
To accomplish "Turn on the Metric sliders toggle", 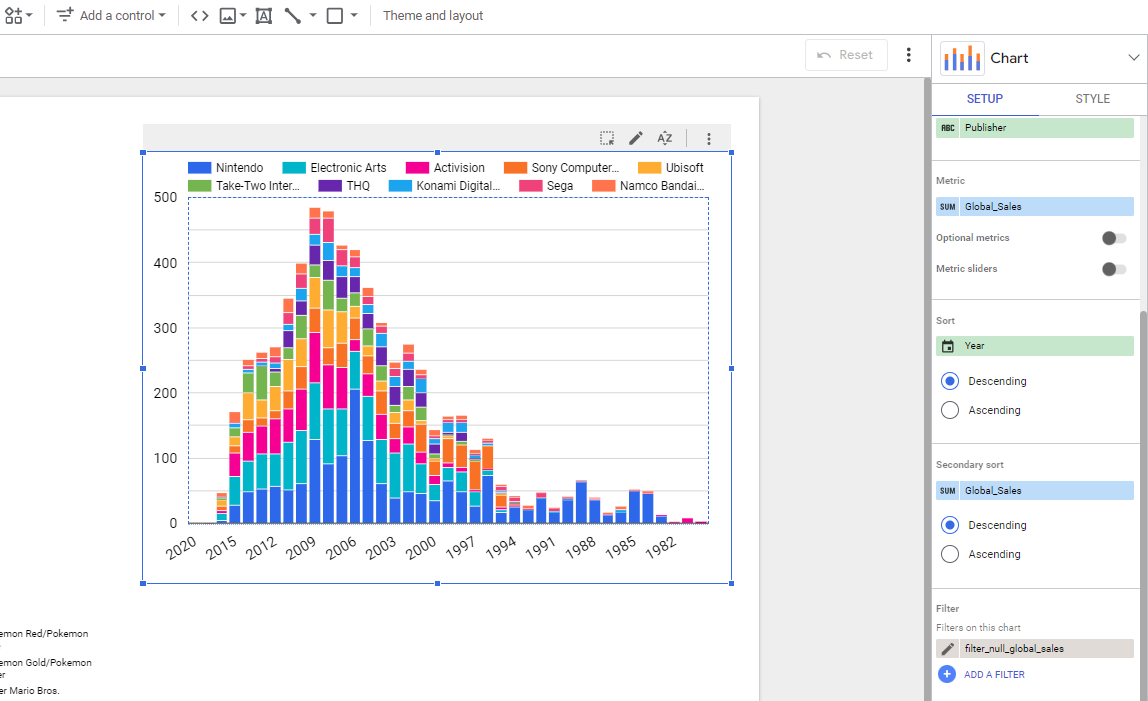I will pos(1113,269).
